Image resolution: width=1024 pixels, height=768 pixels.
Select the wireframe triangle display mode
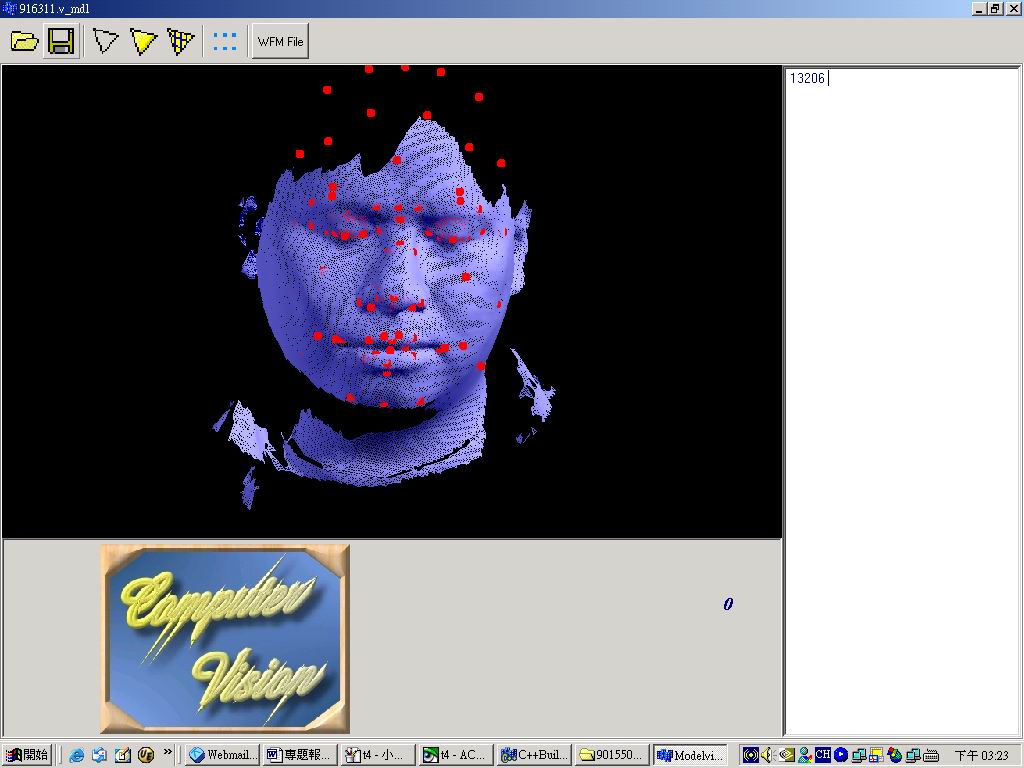(105, 41)
